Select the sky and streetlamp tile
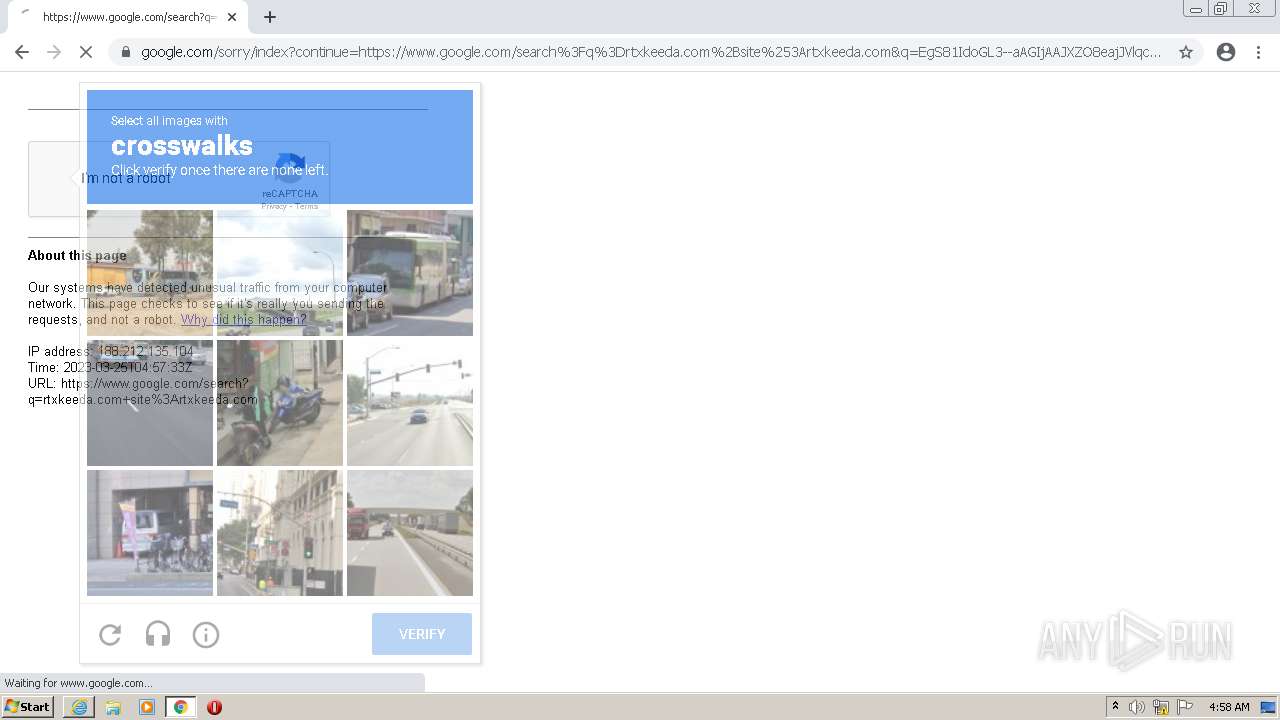The width and height of the screenshot is (1280, 720). pyautogui.click(x=280, y=273)
